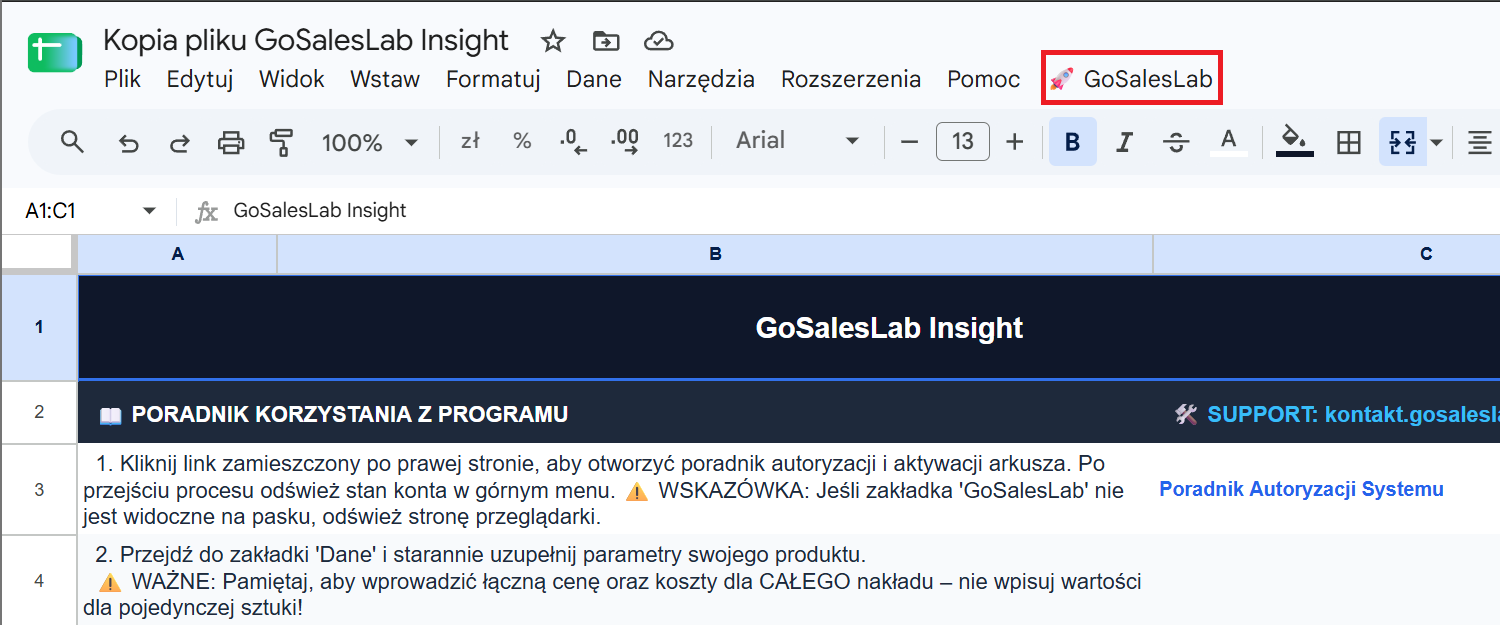The image size is (1500, 625).
Task: Open the Rozszerzenia menu
Action: pos(851,79)
